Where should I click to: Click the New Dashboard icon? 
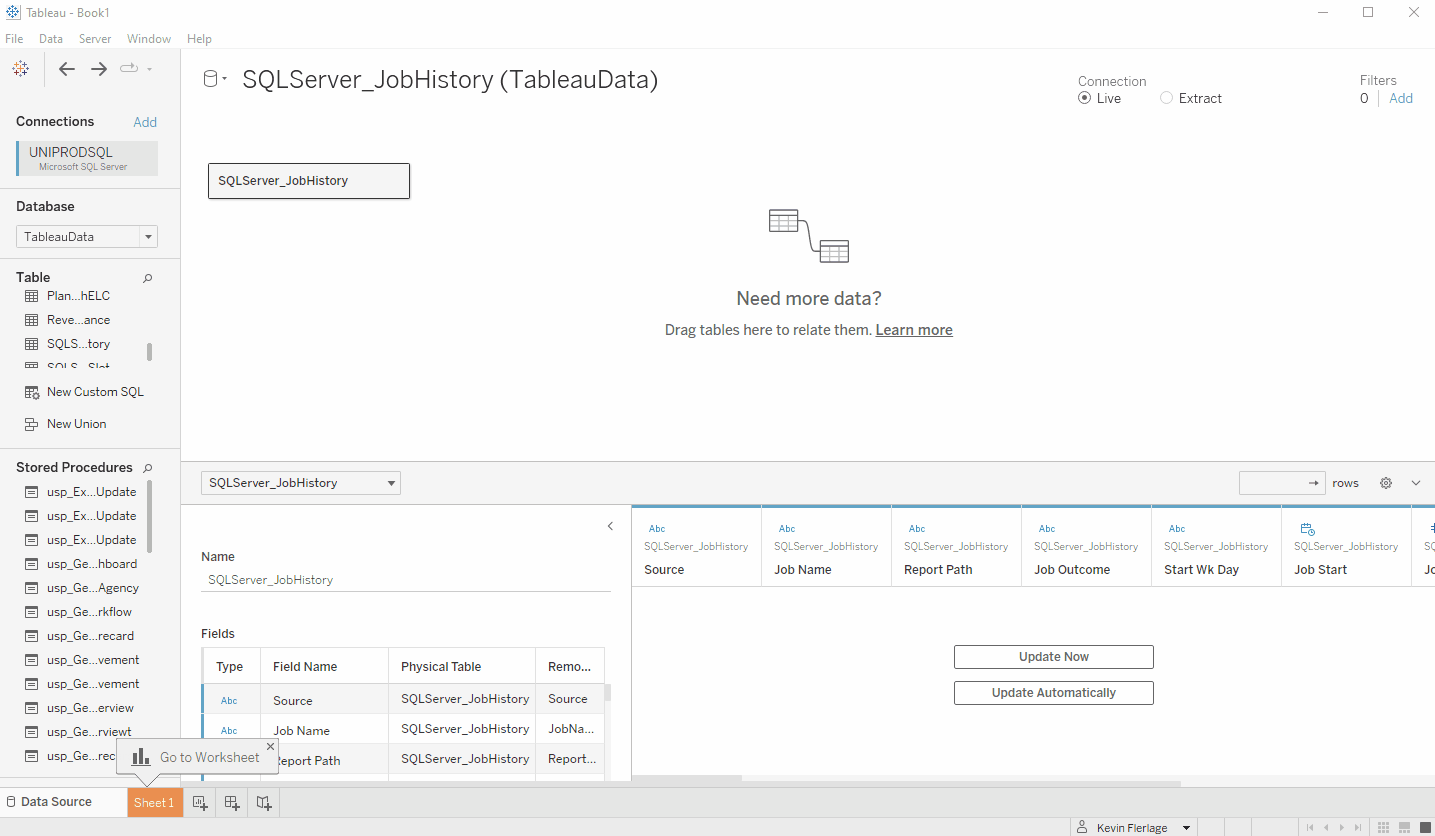(x=232, y=802)
